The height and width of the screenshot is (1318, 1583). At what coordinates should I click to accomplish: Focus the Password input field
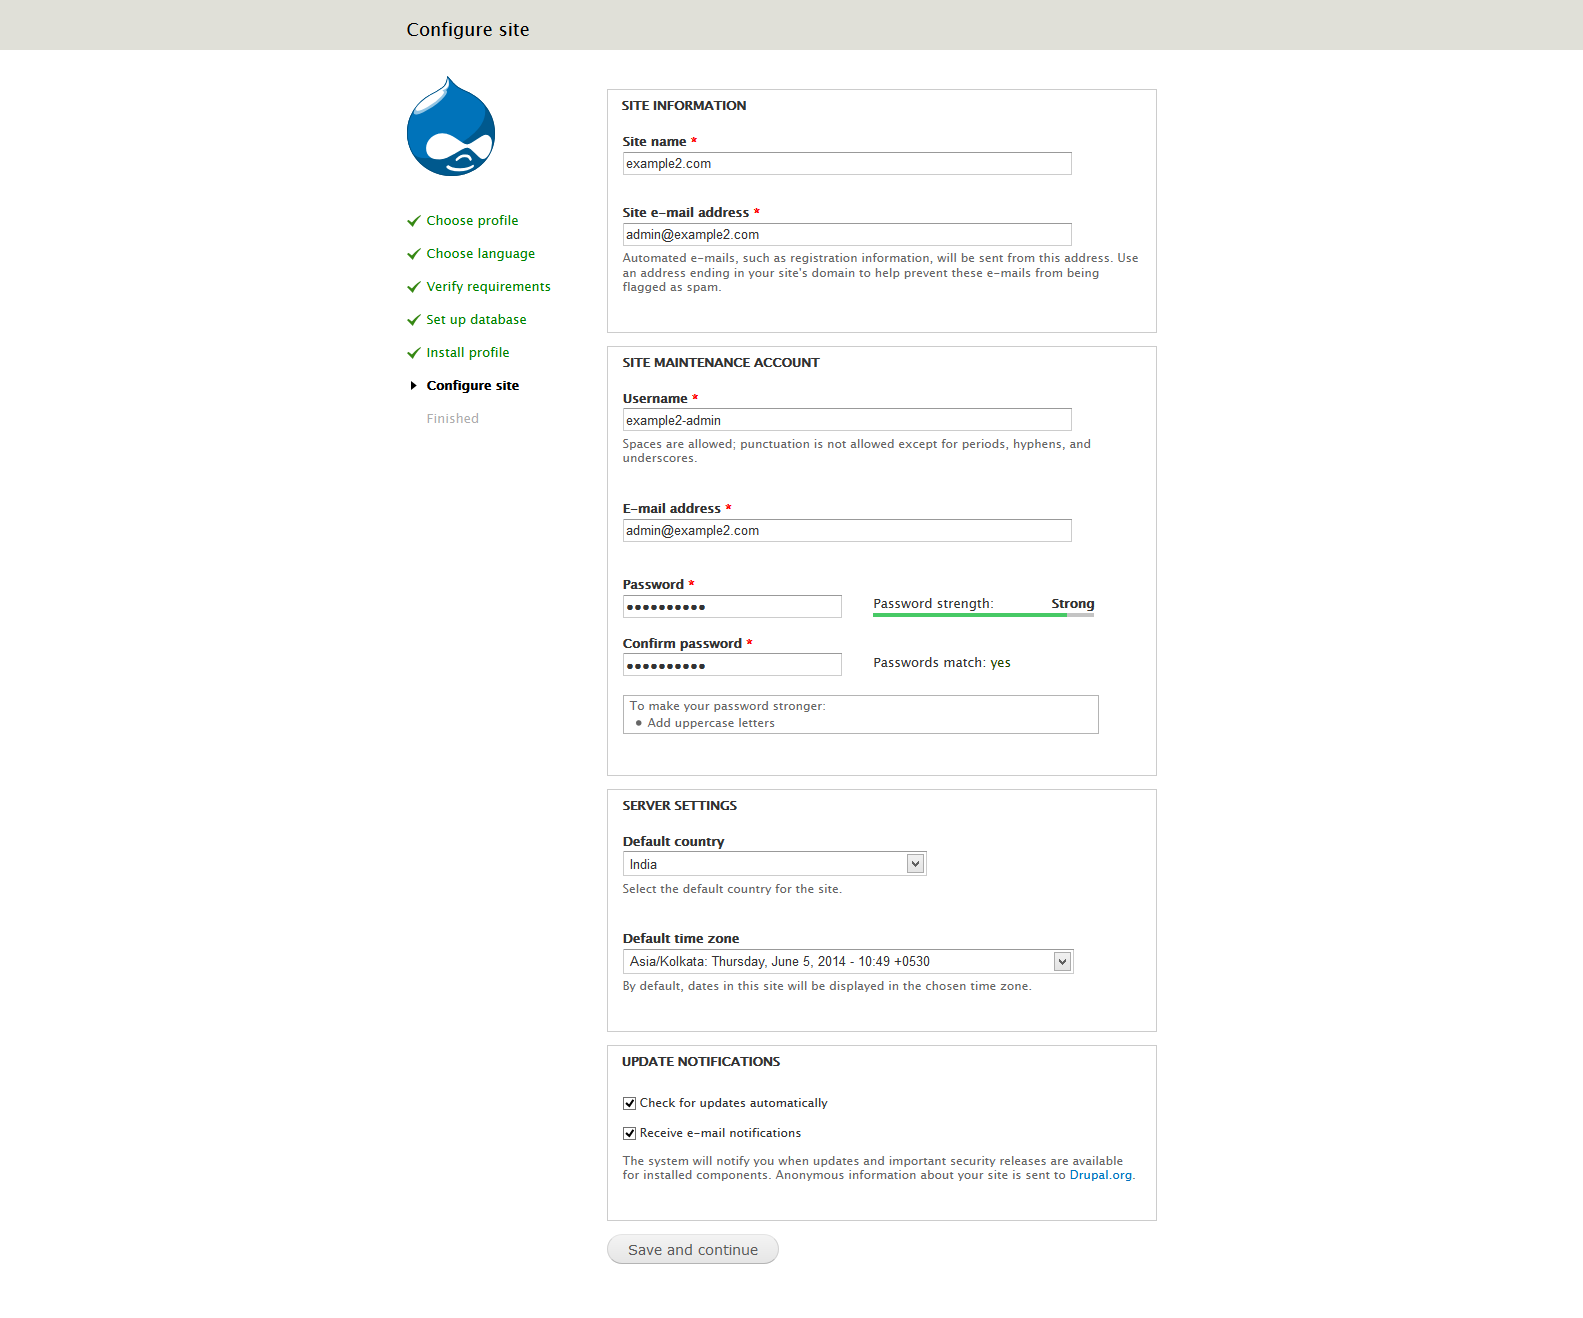coord(732,607)
